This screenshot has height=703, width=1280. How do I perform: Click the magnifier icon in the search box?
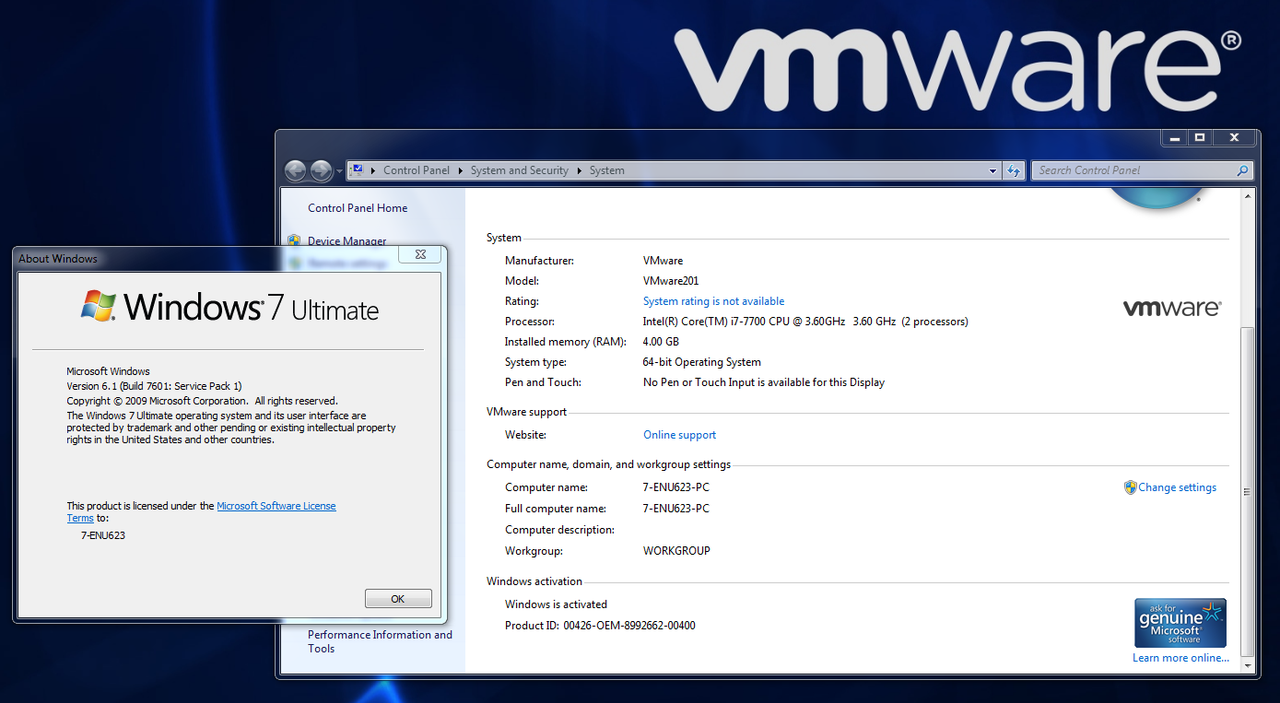[1243, 170]
